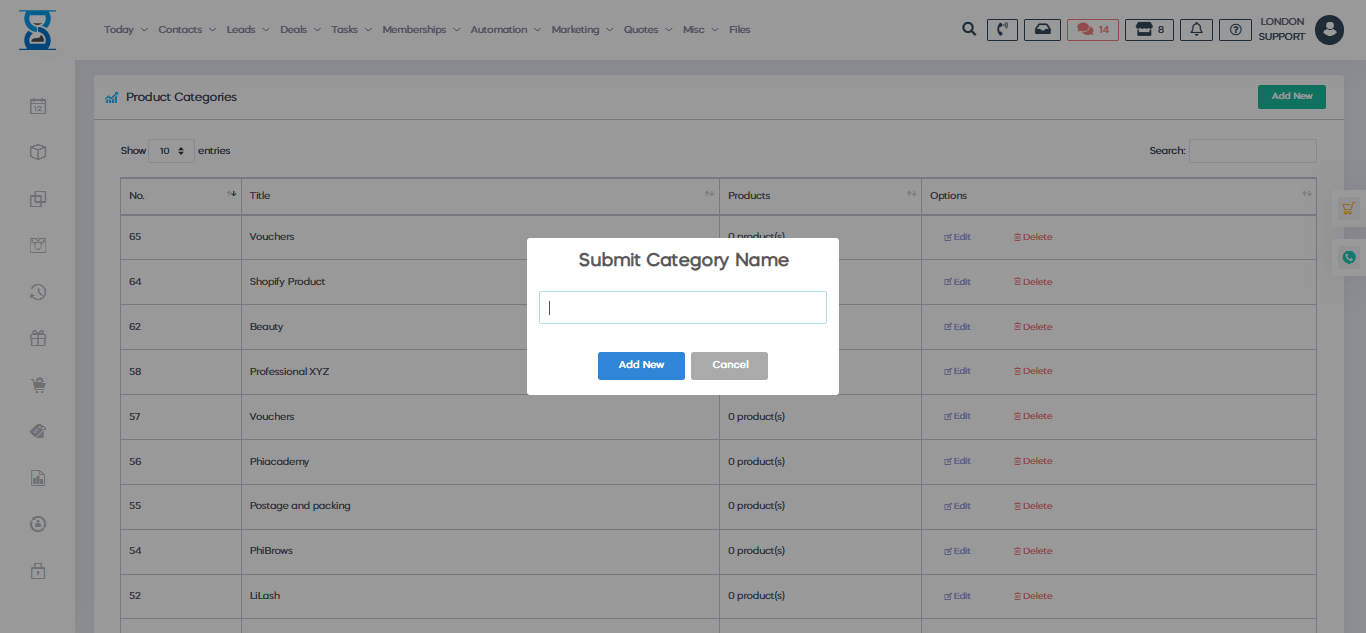The height and width of the screenshot is (633, 1366).
Task: Click the Add New button in the dialog
Action: tap(641, 365)
